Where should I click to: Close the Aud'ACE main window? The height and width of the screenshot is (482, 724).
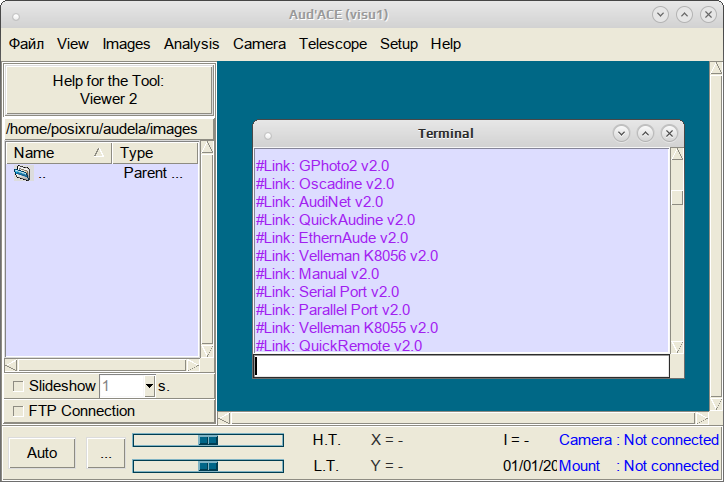[708, 15]
